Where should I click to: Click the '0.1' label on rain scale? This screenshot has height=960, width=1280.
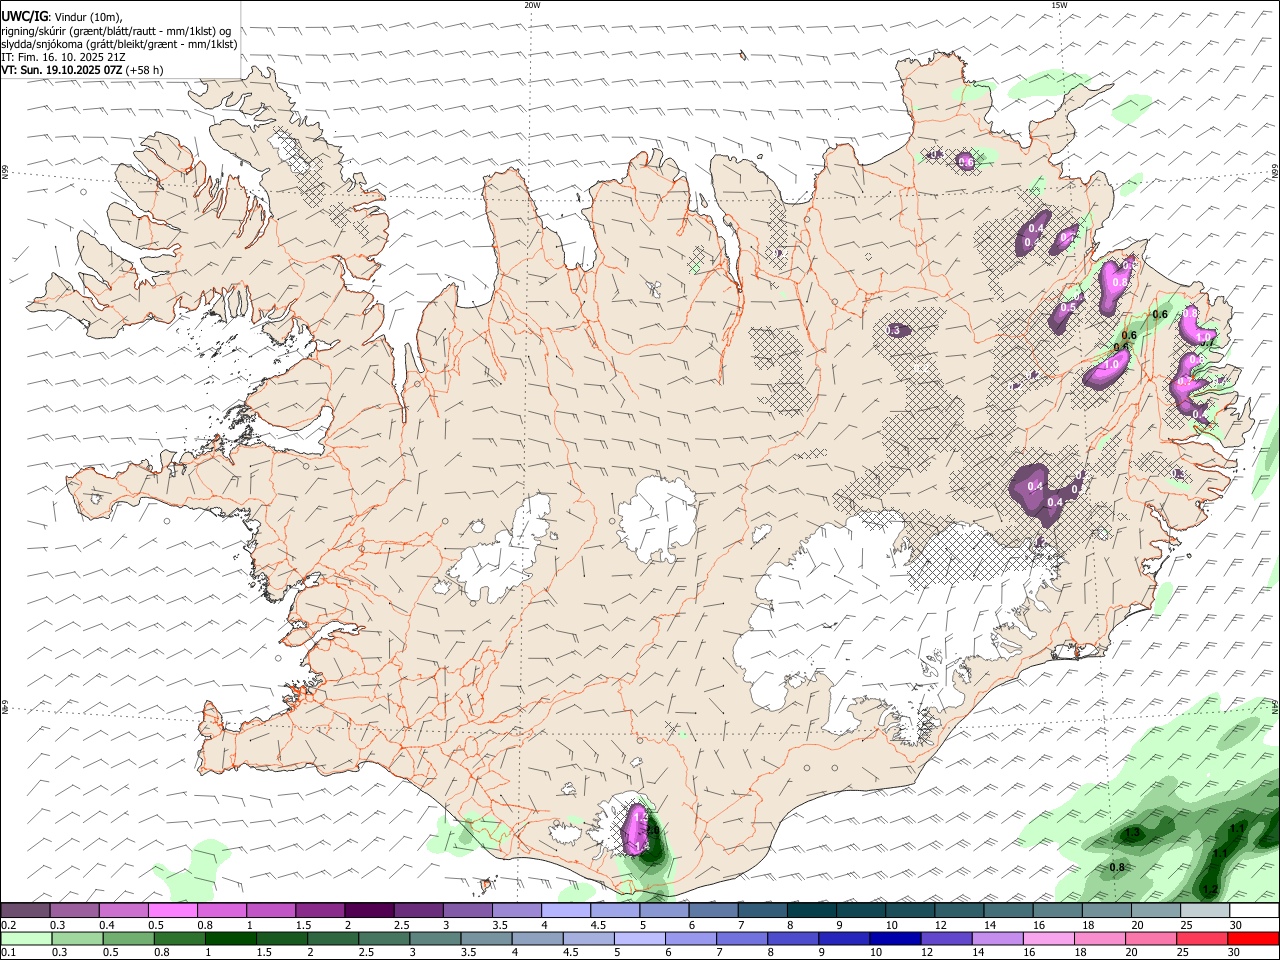8,952
